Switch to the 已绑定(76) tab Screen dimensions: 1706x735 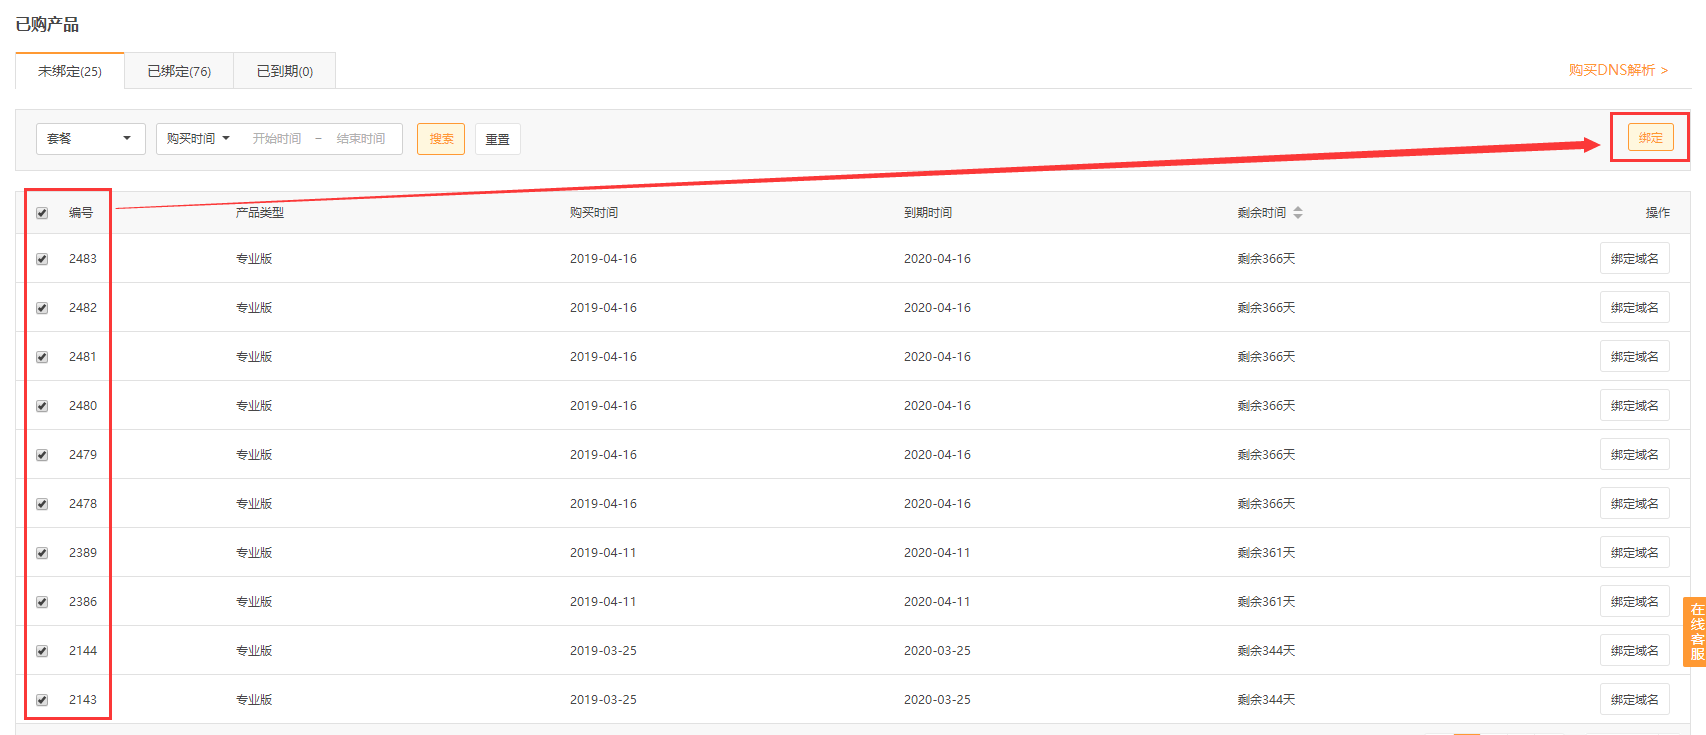179,71
